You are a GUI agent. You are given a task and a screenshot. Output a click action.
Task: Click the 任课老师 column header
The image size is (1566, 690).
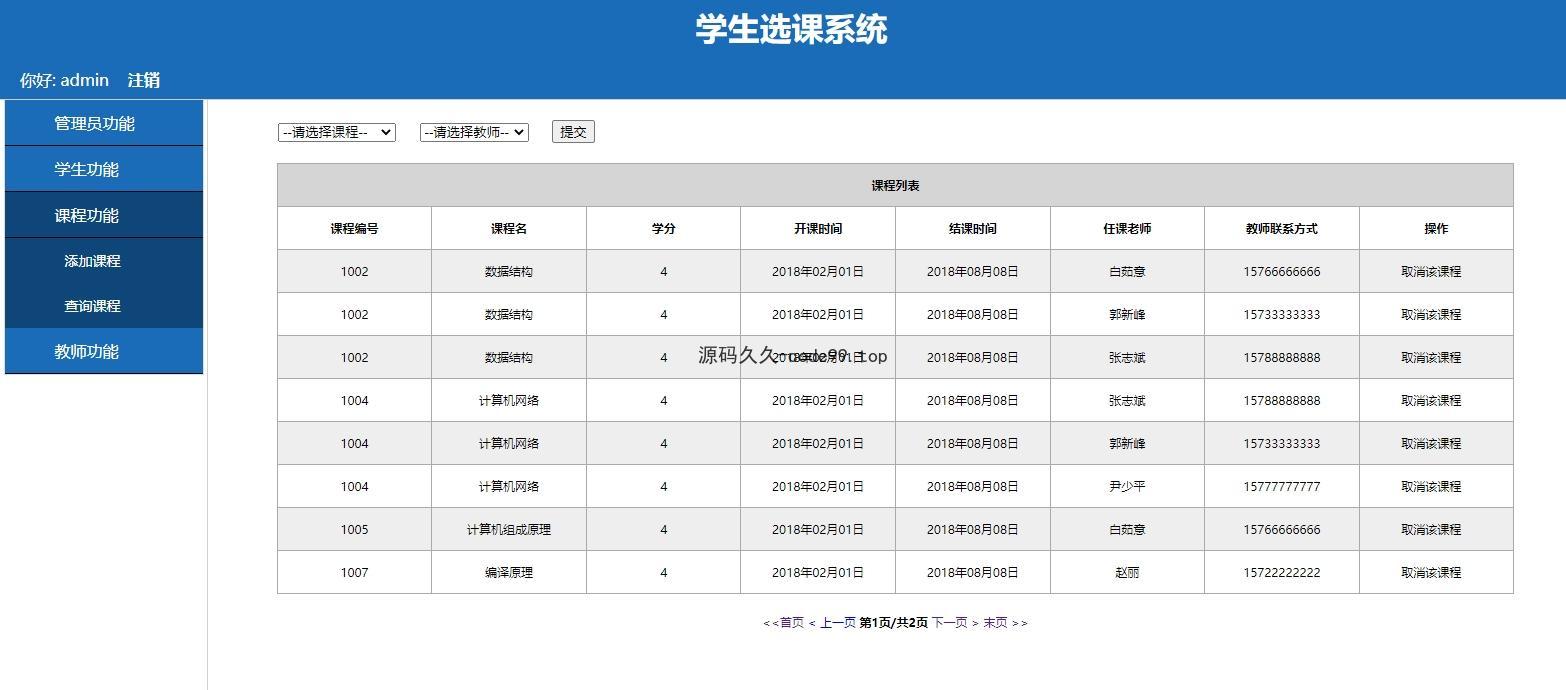click(x=1127, y=229)
